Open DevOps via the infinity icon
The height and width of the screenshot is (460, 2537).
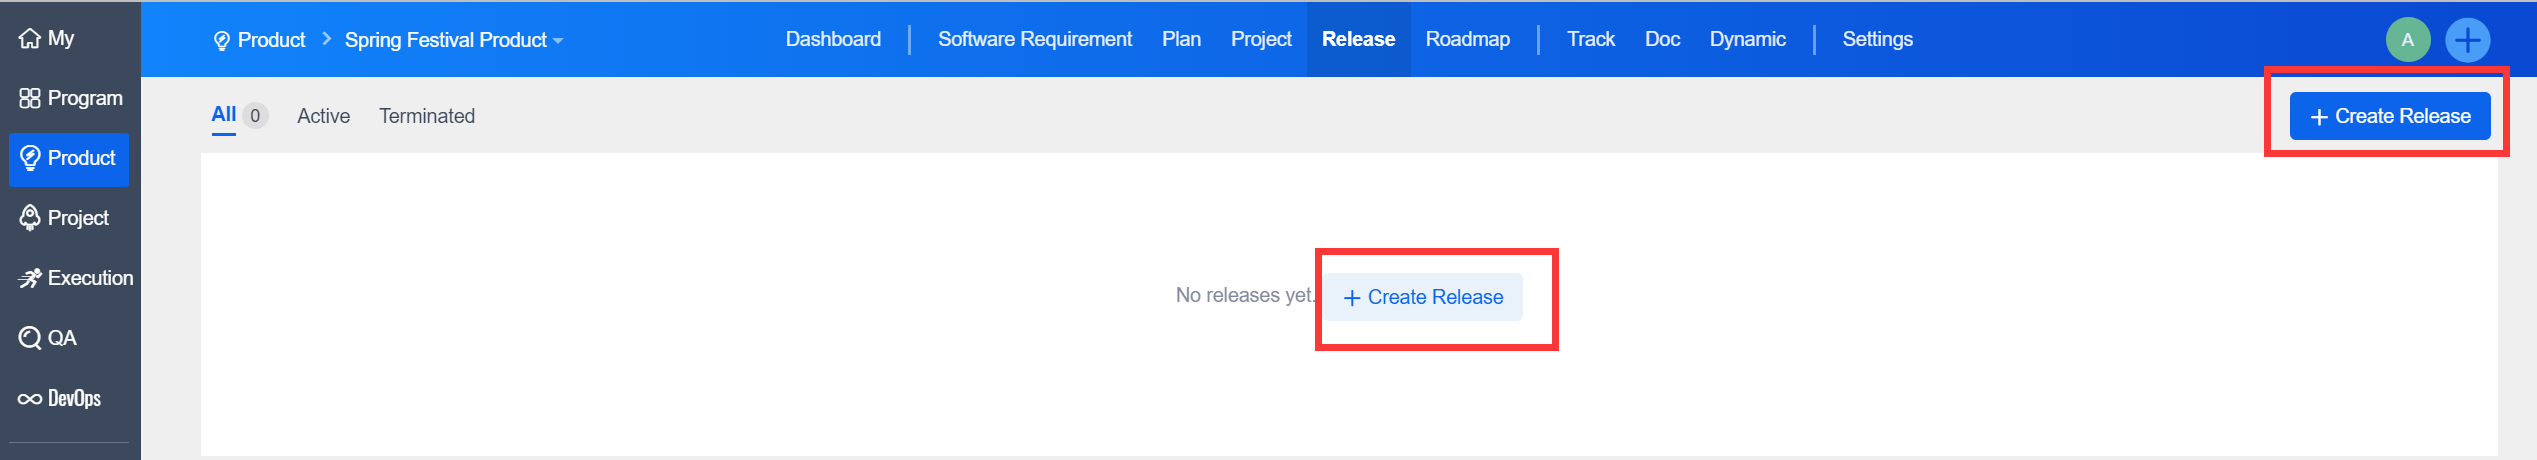pos(30,398)
